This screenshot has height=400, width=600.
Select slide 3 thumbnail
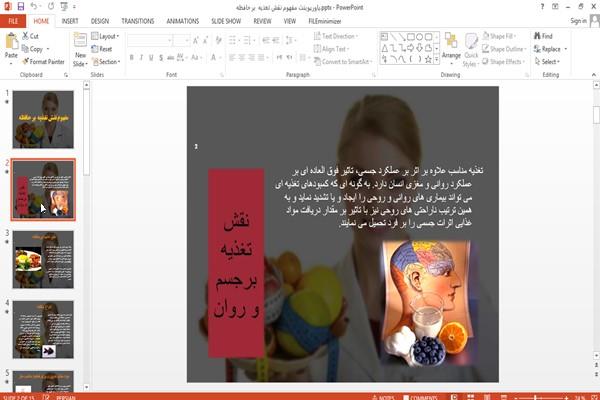click(43, 260)
